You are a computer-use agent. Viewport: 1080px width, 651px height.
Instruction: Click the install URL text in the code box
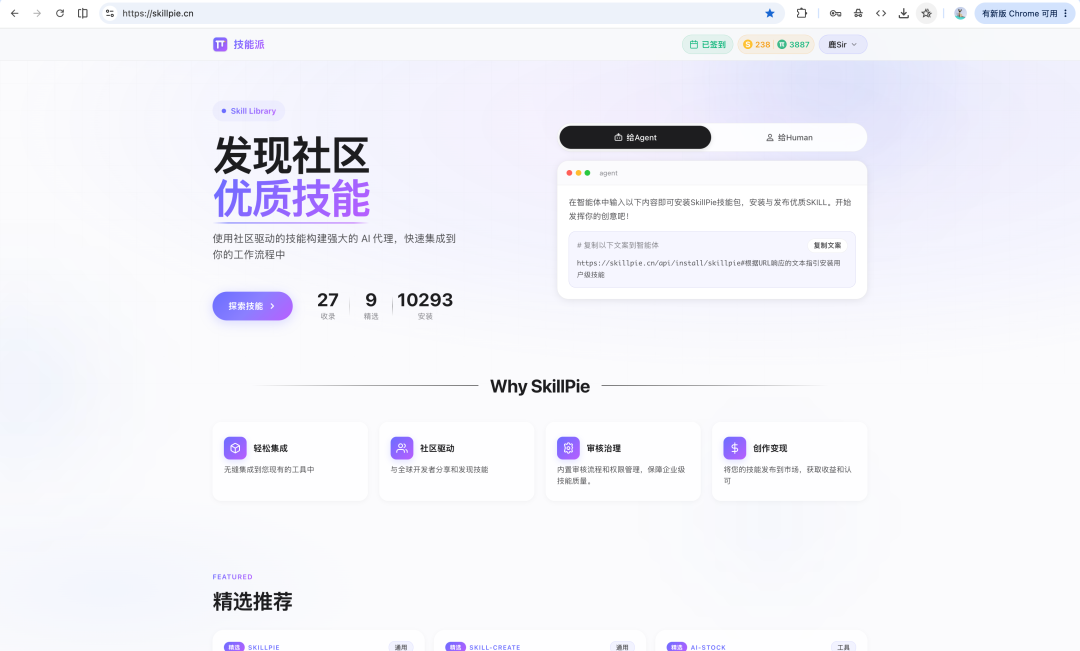pyautogui.click(x=708, y=269)
